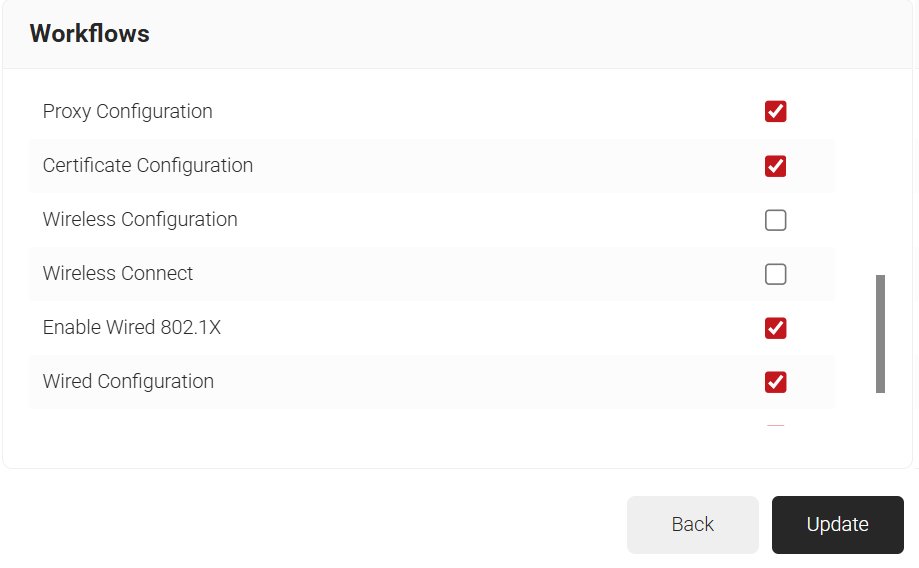Viewport: 919px width, 568px height.
Task: Select the Enable Wired 802.1X label
Action: click(131, 328)
